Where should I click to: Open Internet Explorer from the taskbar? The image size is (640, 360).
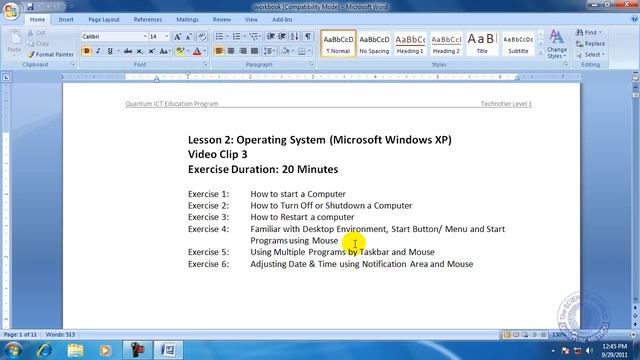point(44,350)
